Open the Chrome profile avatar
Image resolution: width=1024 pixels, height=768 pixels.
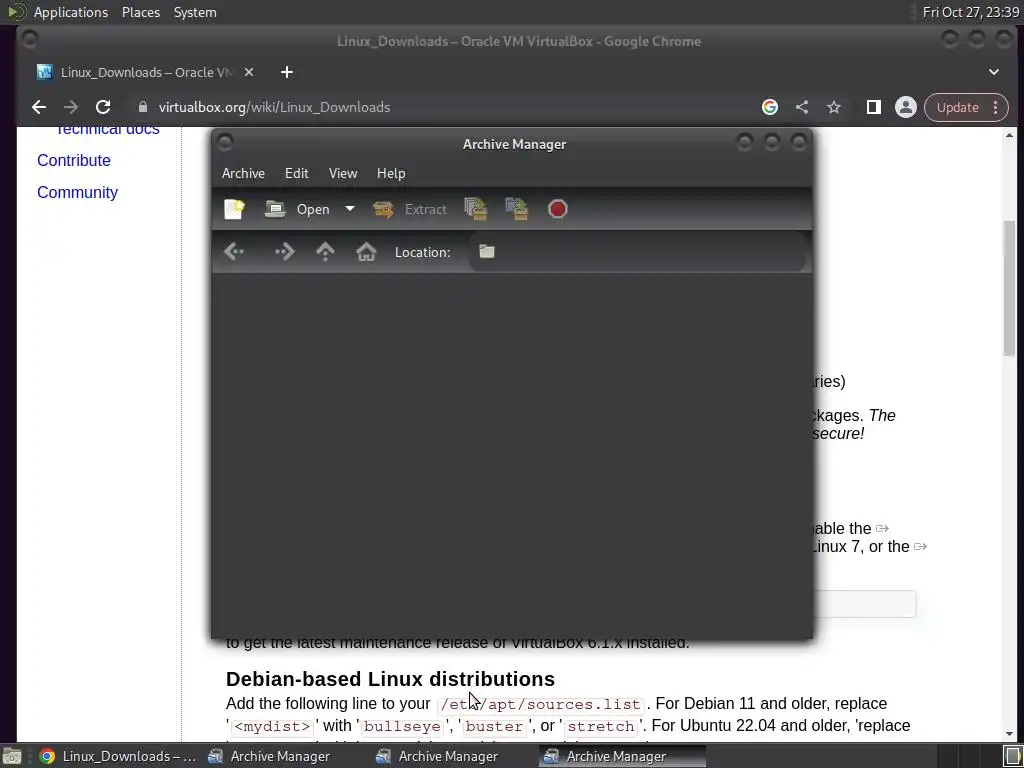(906, 107)
